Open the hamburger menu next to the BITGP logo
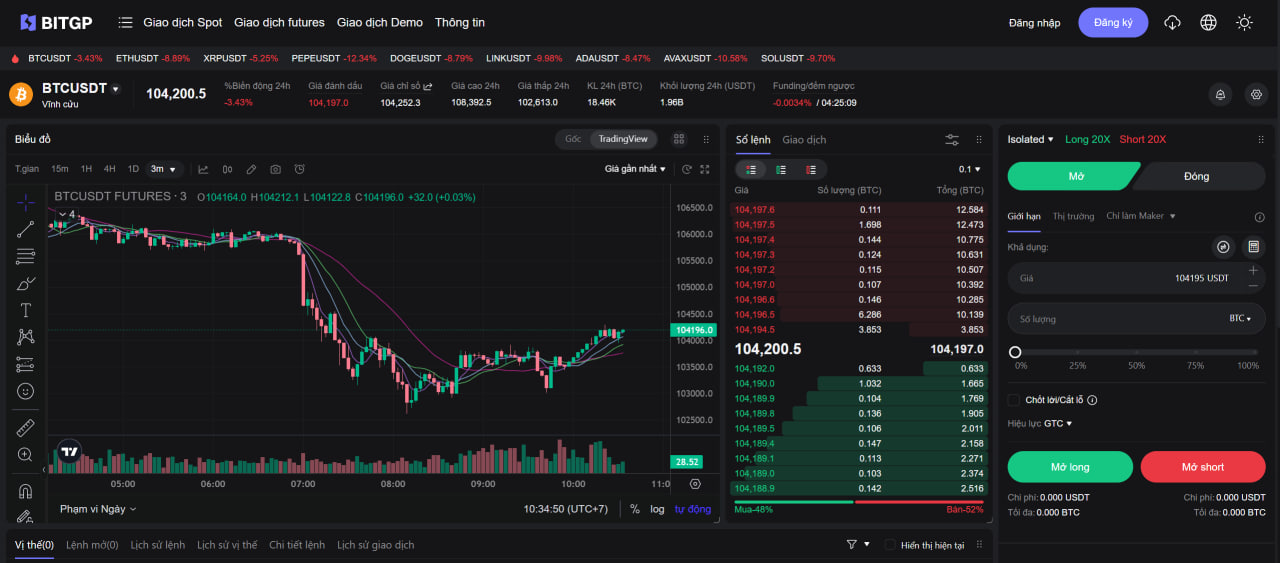 125,22
